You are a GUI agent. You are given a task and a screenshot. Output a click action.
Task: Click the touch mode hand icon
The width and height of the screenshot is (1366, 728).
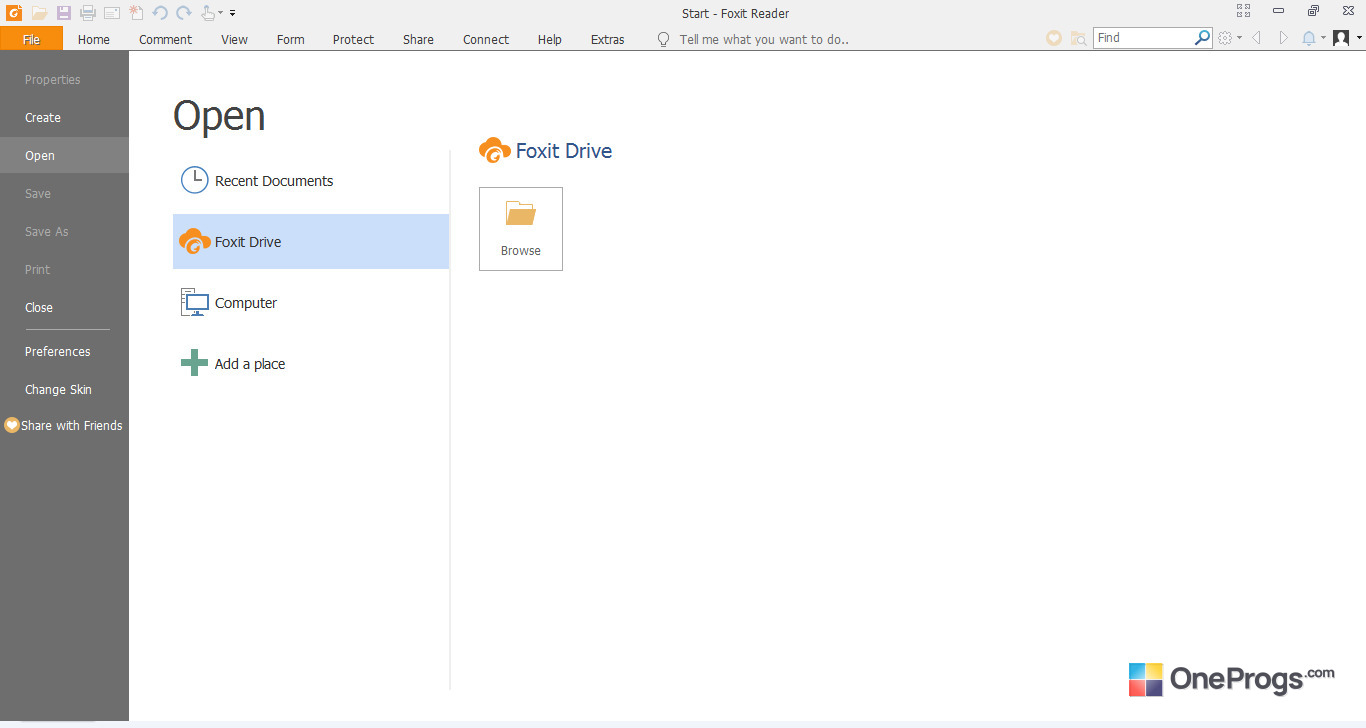click(208, 13)
